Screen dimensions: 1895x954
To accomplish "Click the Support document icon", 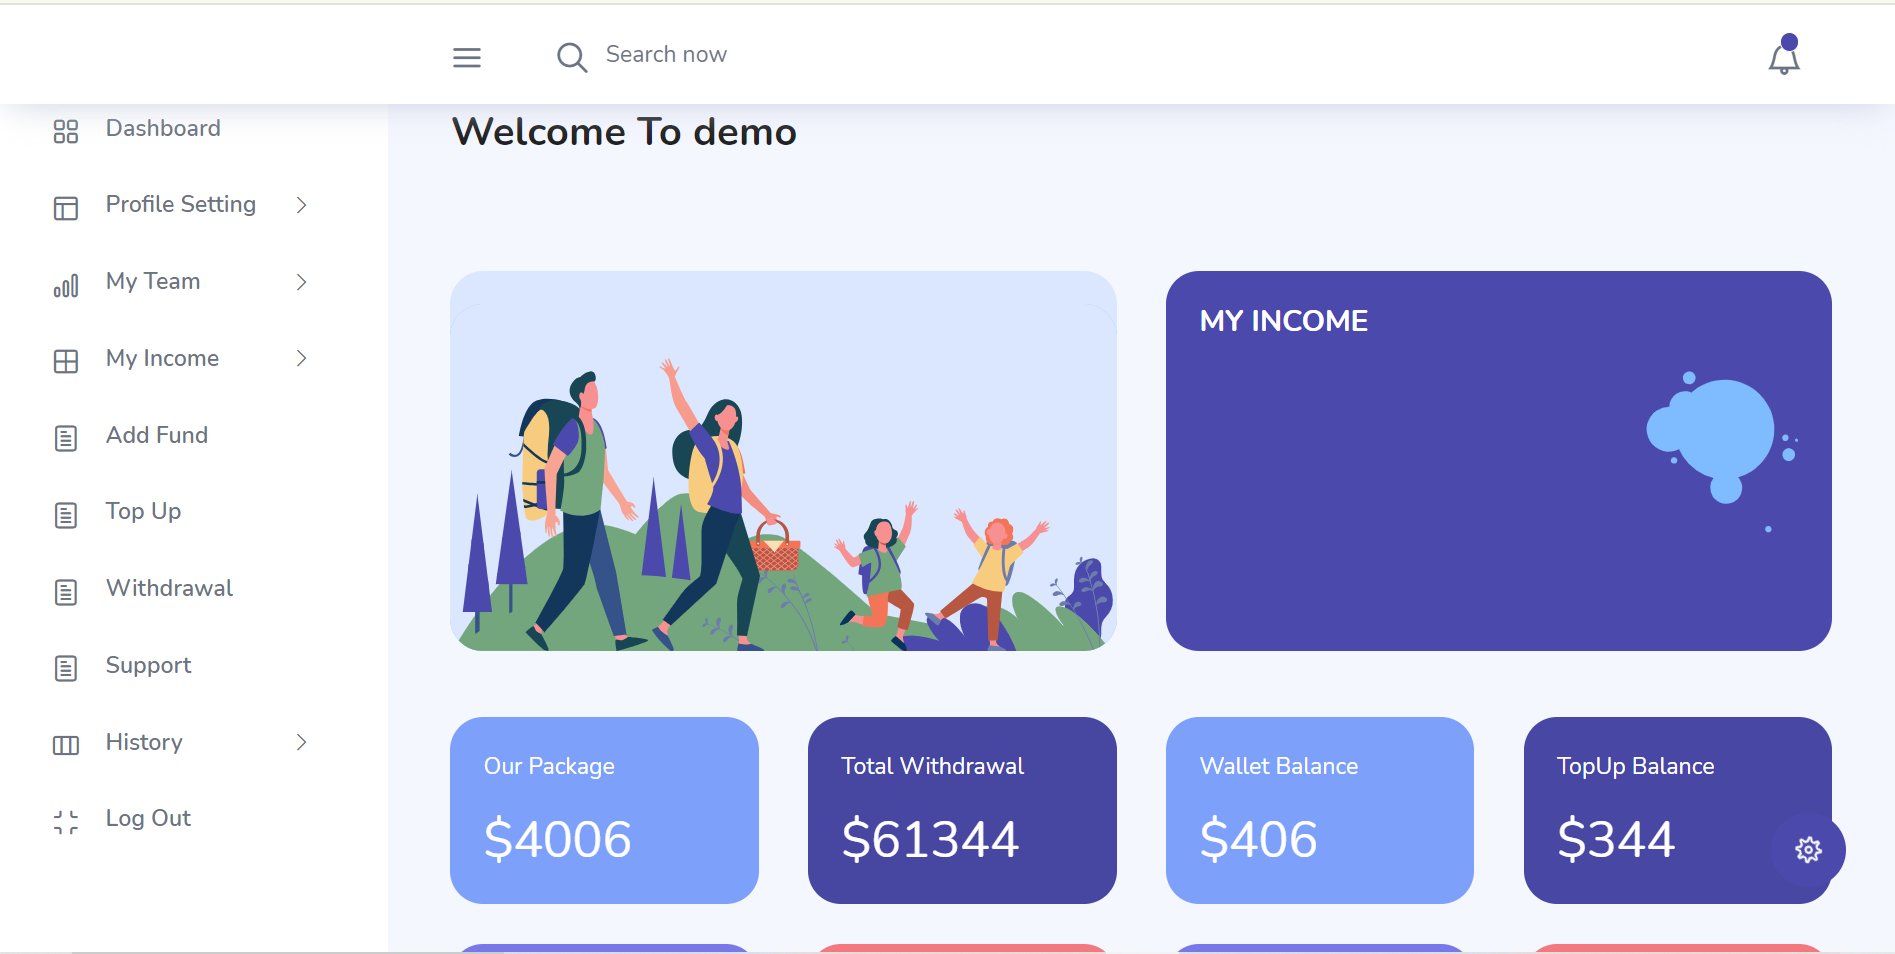I will pyautogui.click(x=66, y=668).
